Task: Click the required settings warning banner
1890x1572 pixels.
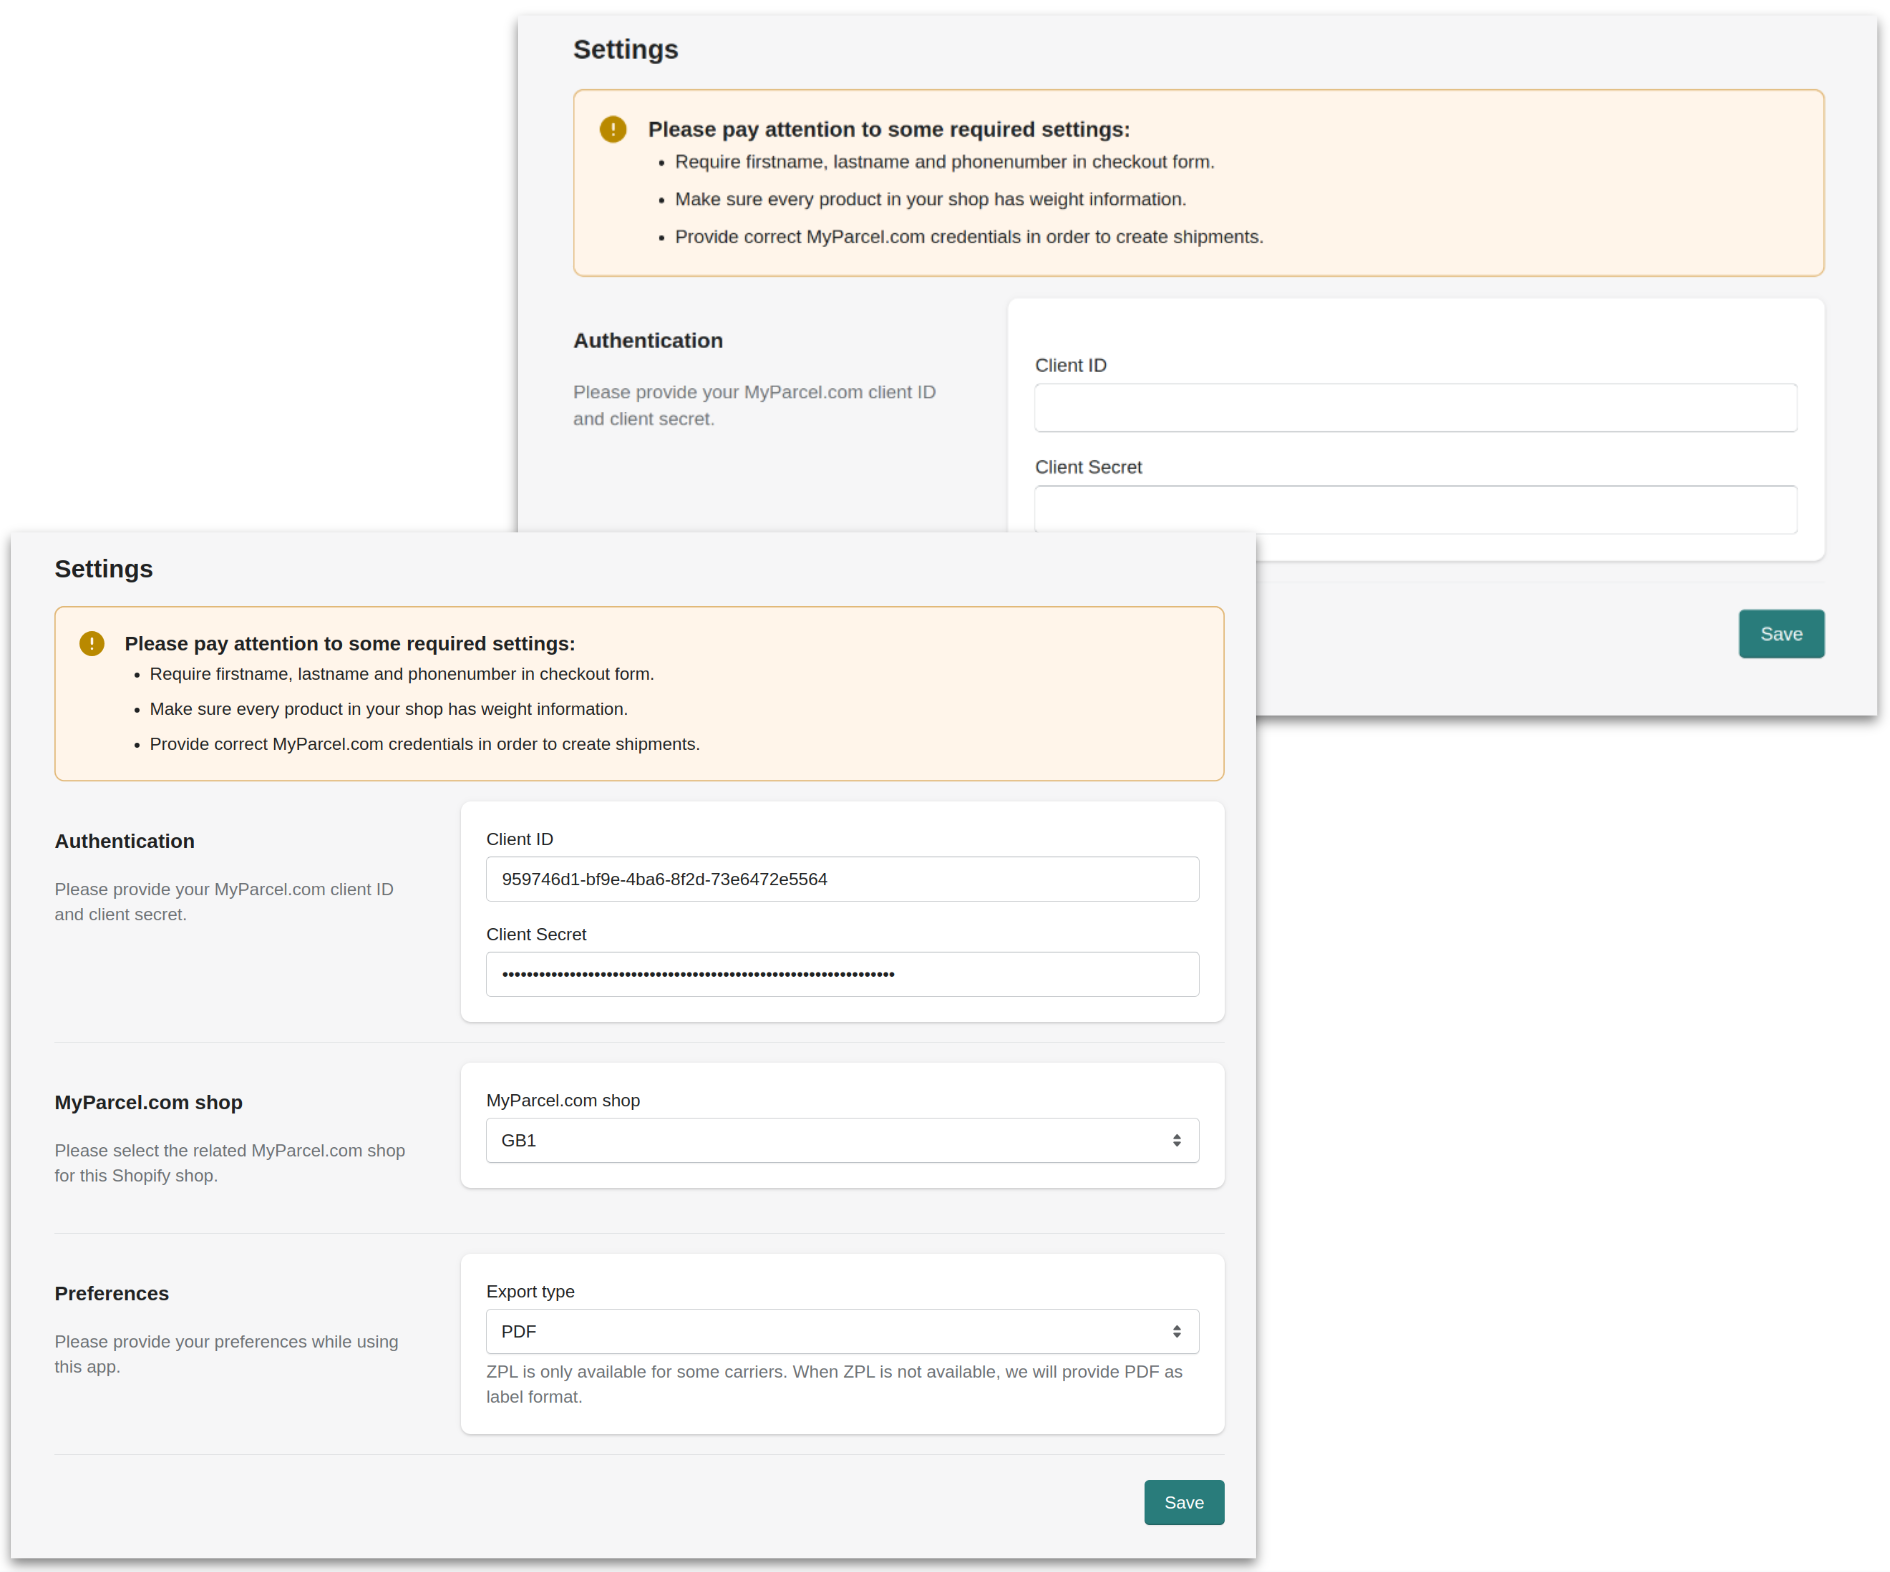Action: (x=639, y=693)
